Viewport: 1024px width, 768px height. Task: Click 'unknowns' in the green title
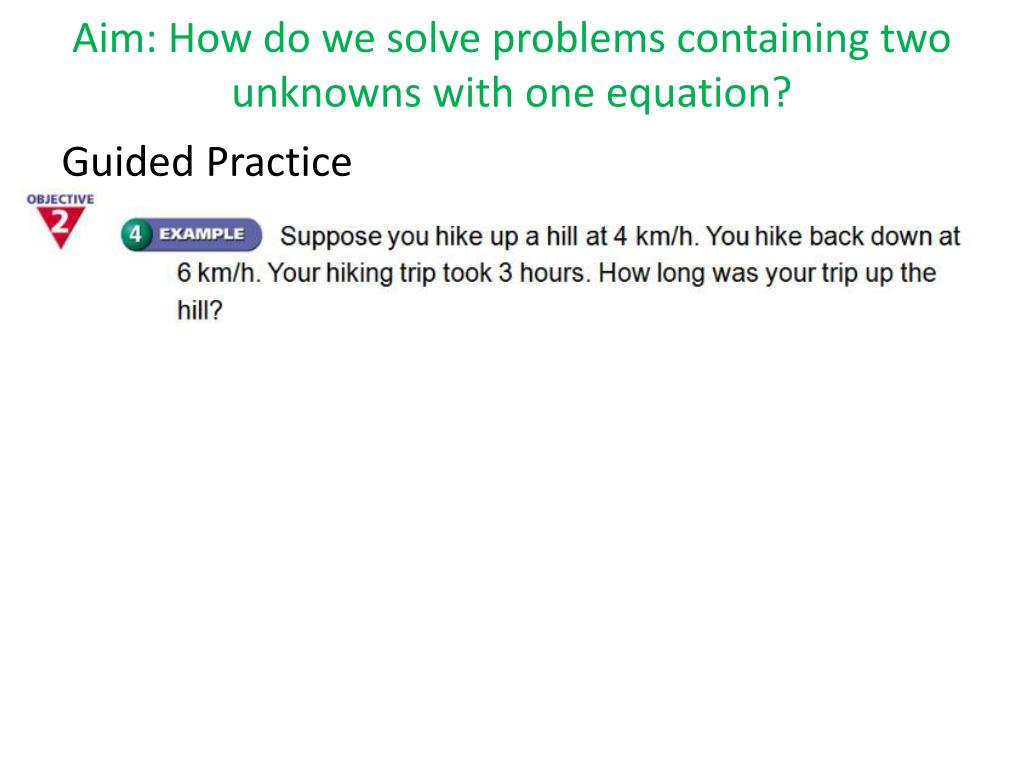click(327, 92)
